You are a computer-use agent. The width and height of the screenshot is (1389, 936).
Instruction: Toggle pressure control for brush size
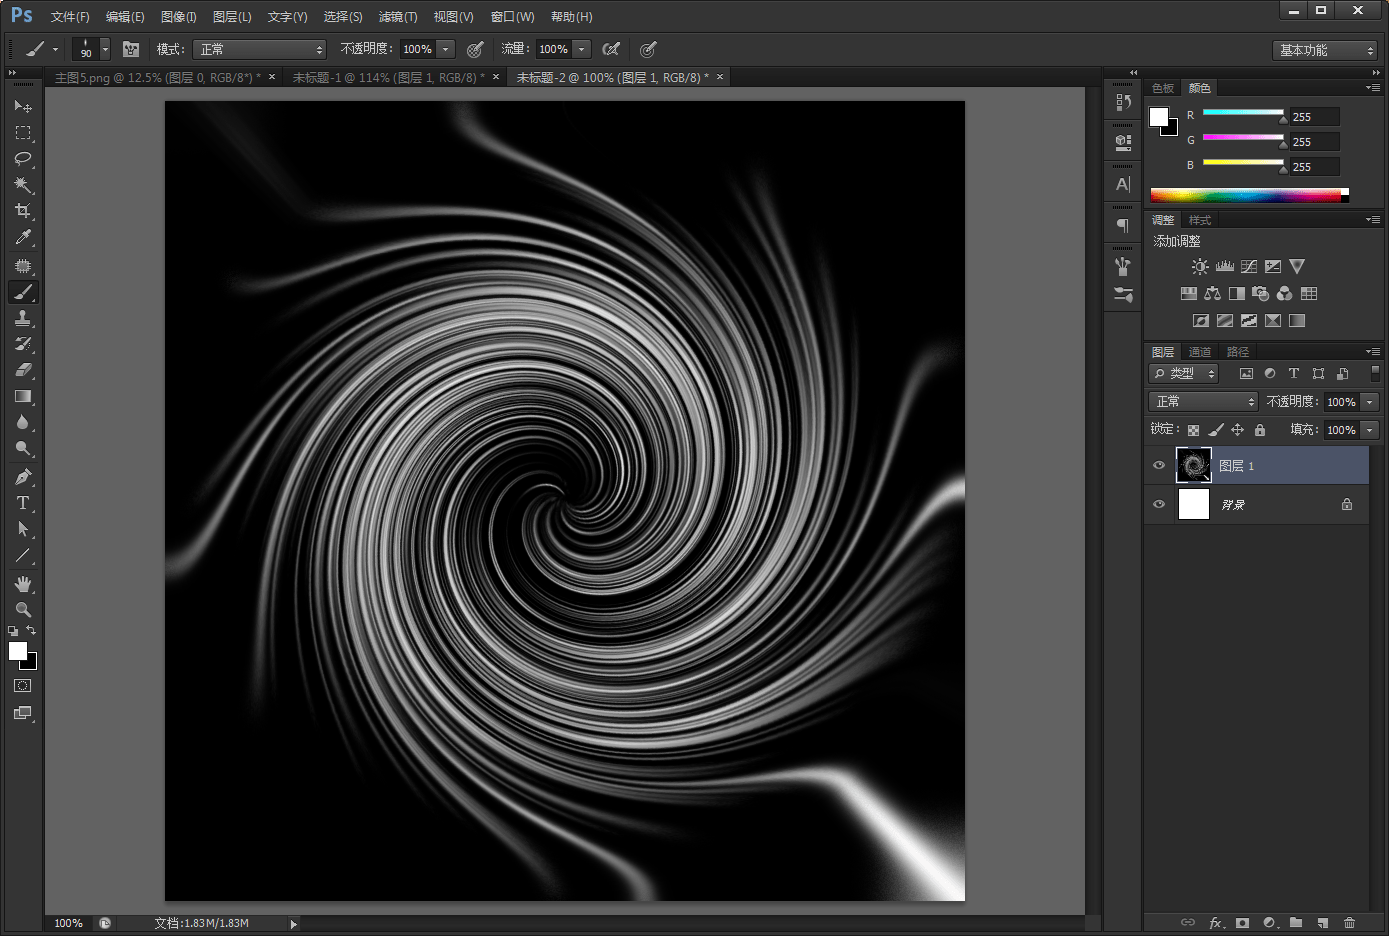point(648,49)
